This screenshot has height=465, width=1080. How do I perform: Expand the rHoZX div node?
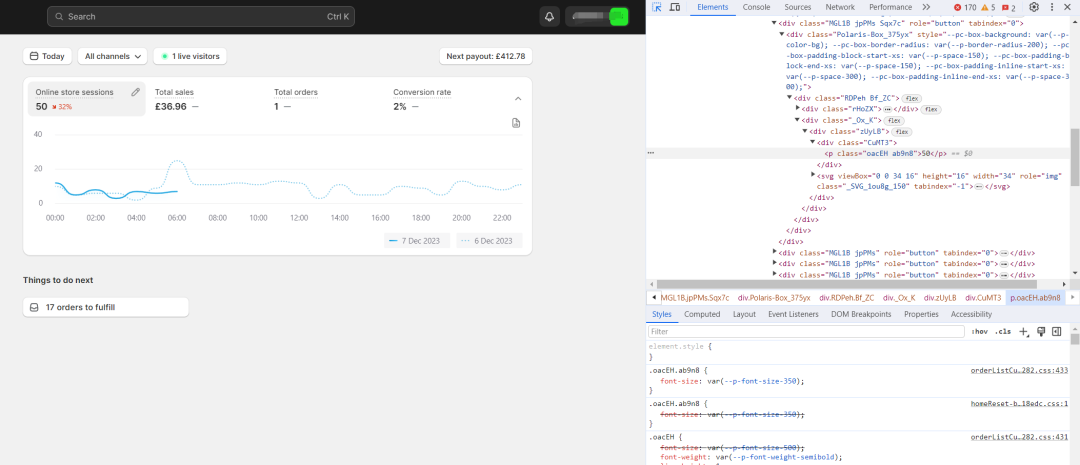coord(798,109)
